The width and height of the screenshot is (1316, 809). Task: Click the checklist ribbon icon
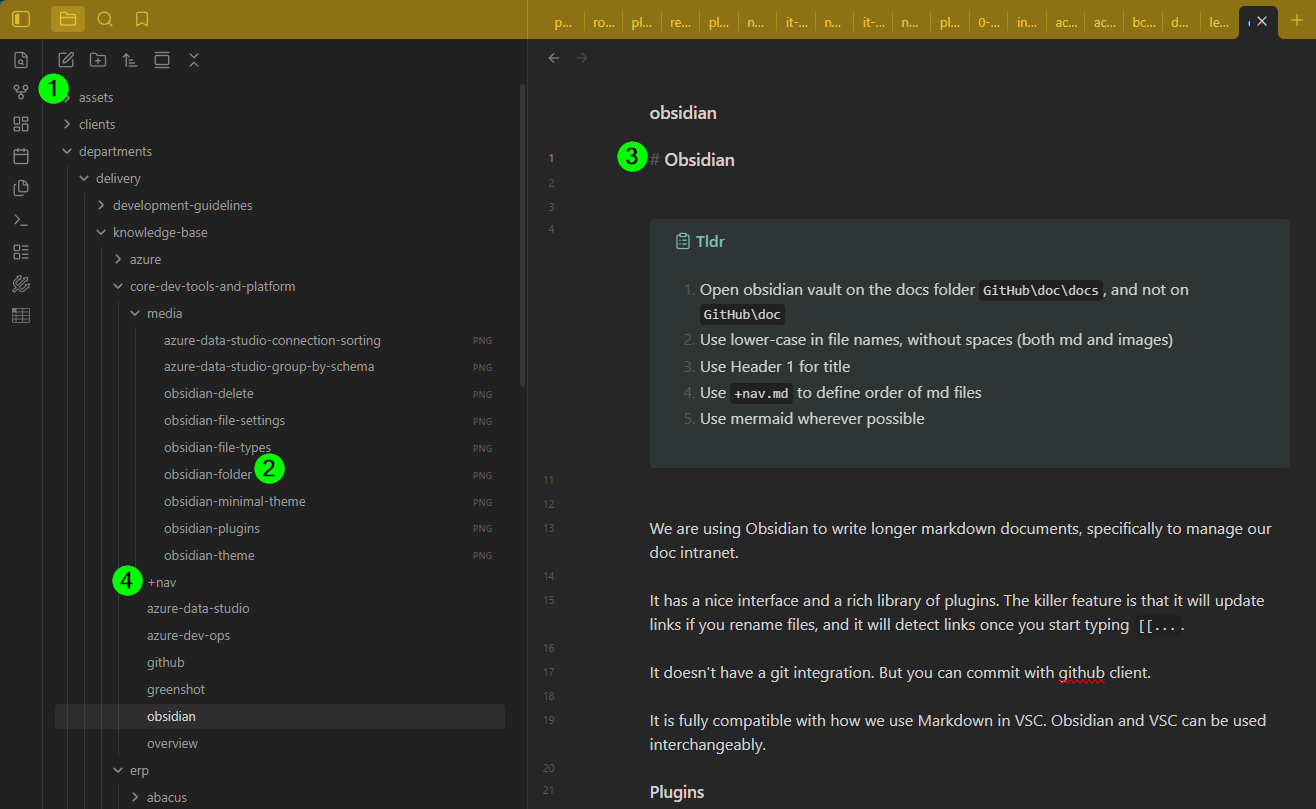click(21, 252)
